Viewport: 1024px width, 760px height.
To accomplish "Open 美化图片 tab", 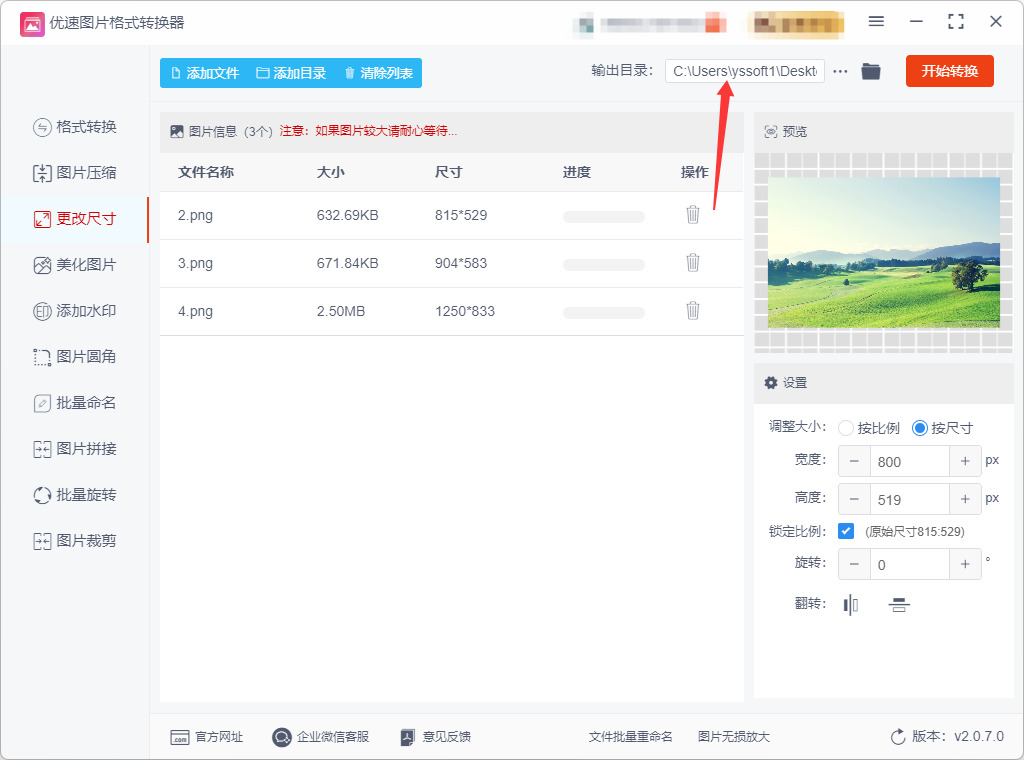I will pyautogui.click(x=74, y=265).
